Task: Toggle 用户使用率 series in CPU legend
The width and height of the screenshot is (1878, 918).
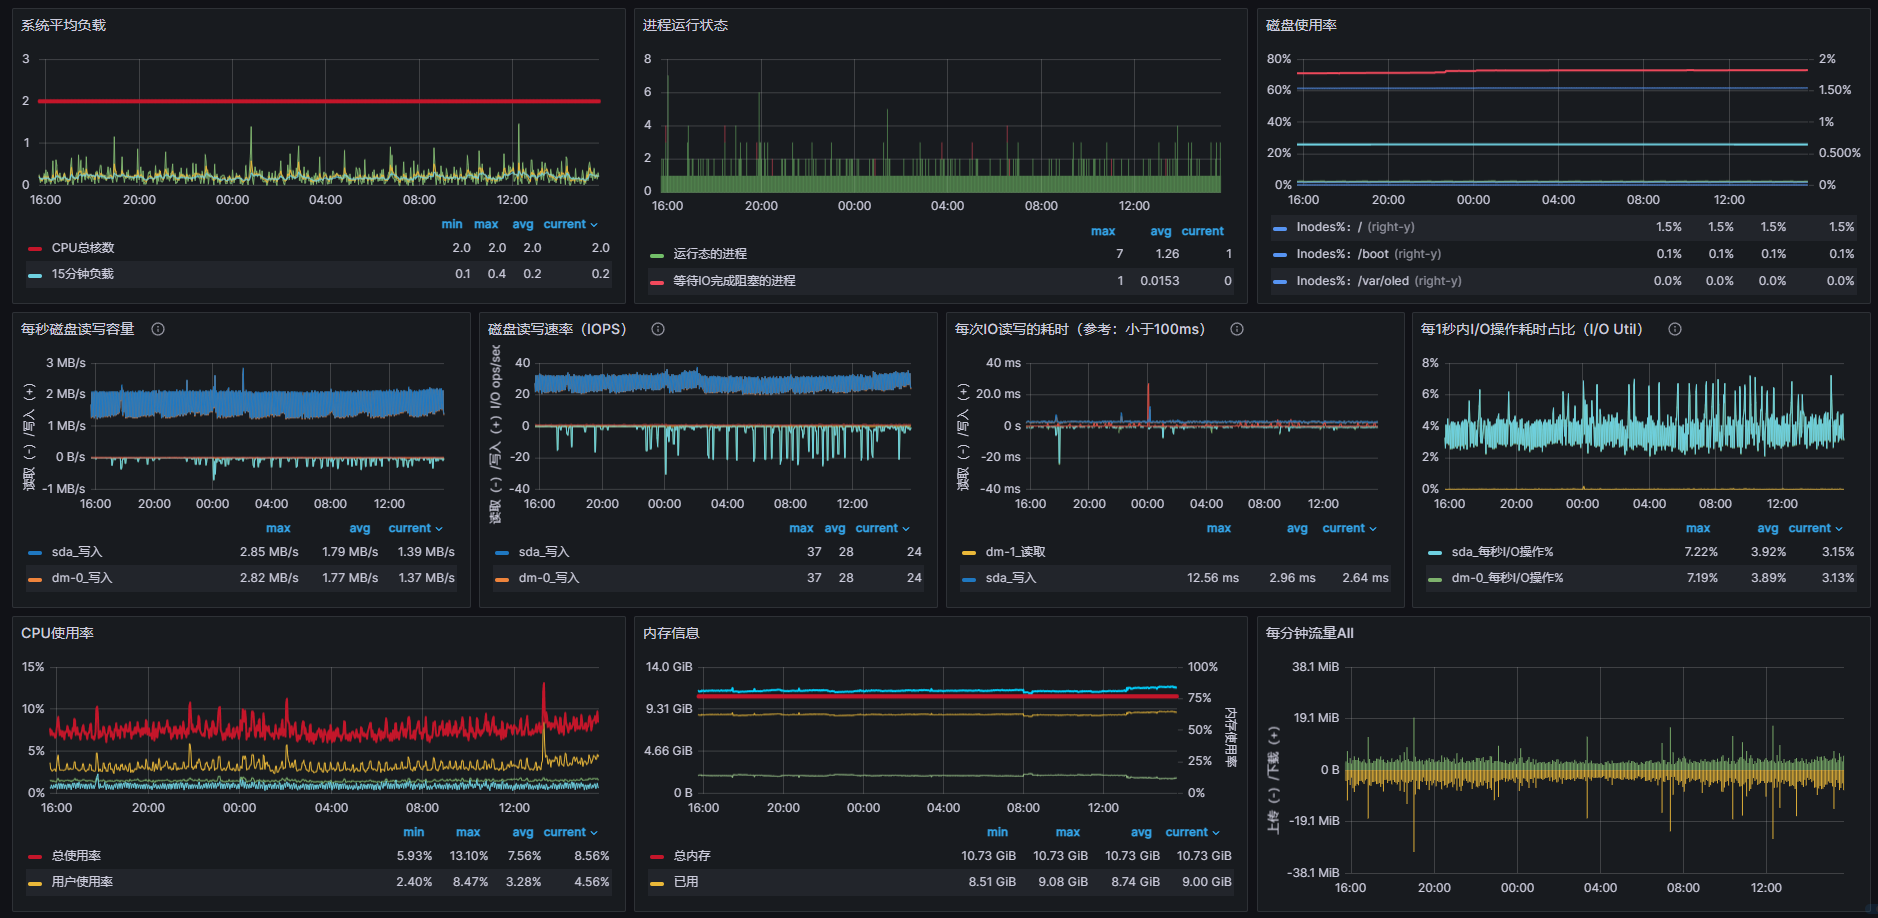Action: click(x=82, y=882)
